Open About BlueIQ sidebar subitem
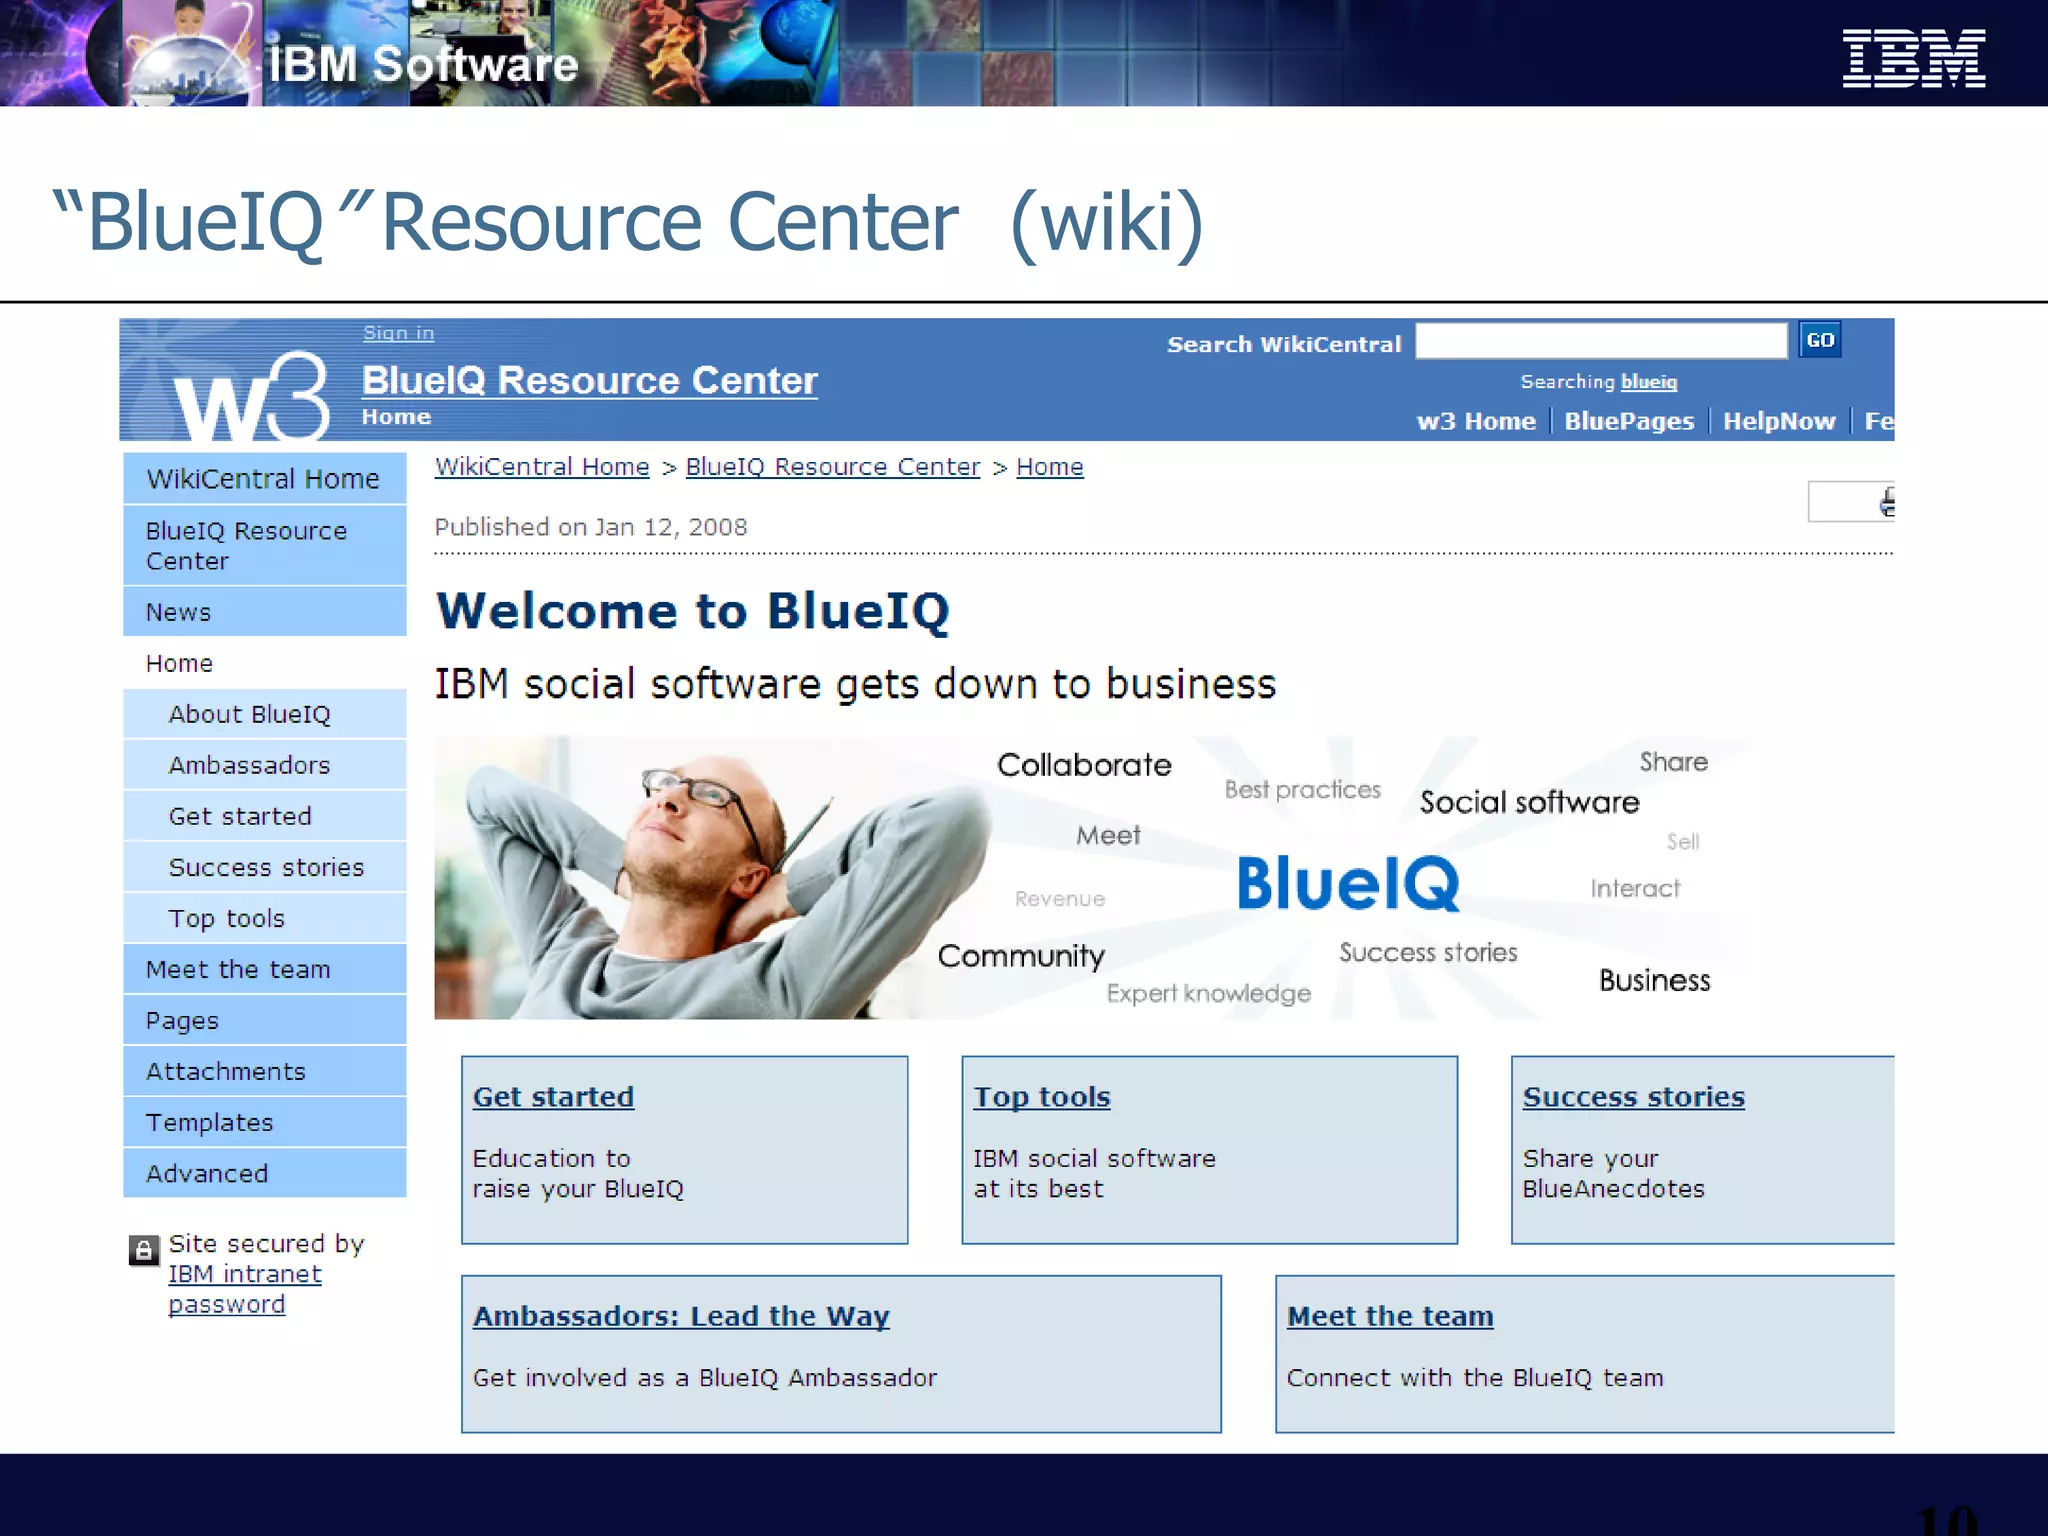This screenshot has height=1536, width=2048. (x=265, y=714)
